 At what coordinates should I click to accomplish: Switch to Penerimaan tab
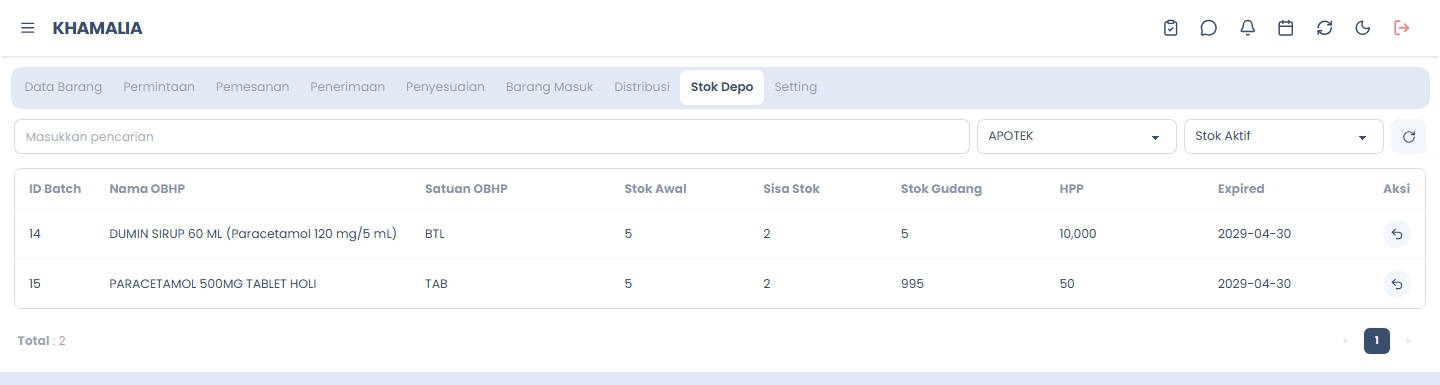point(347,87)
